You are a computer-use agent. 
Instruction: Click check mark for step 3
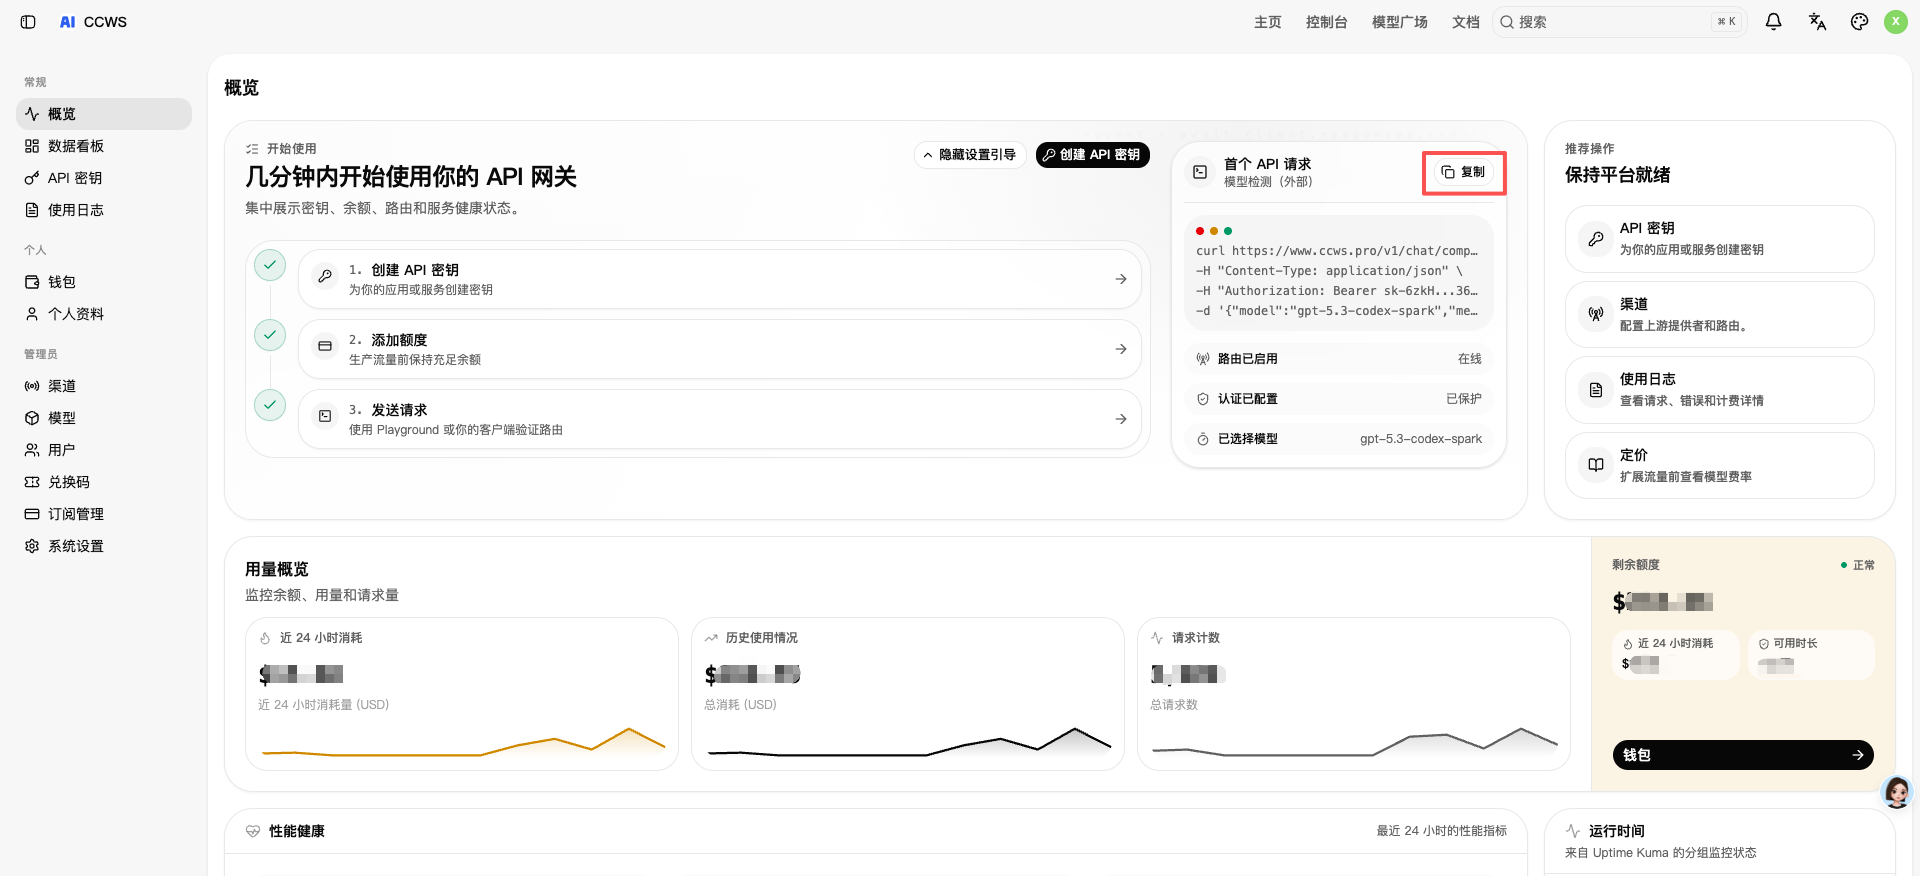(270, 405)
